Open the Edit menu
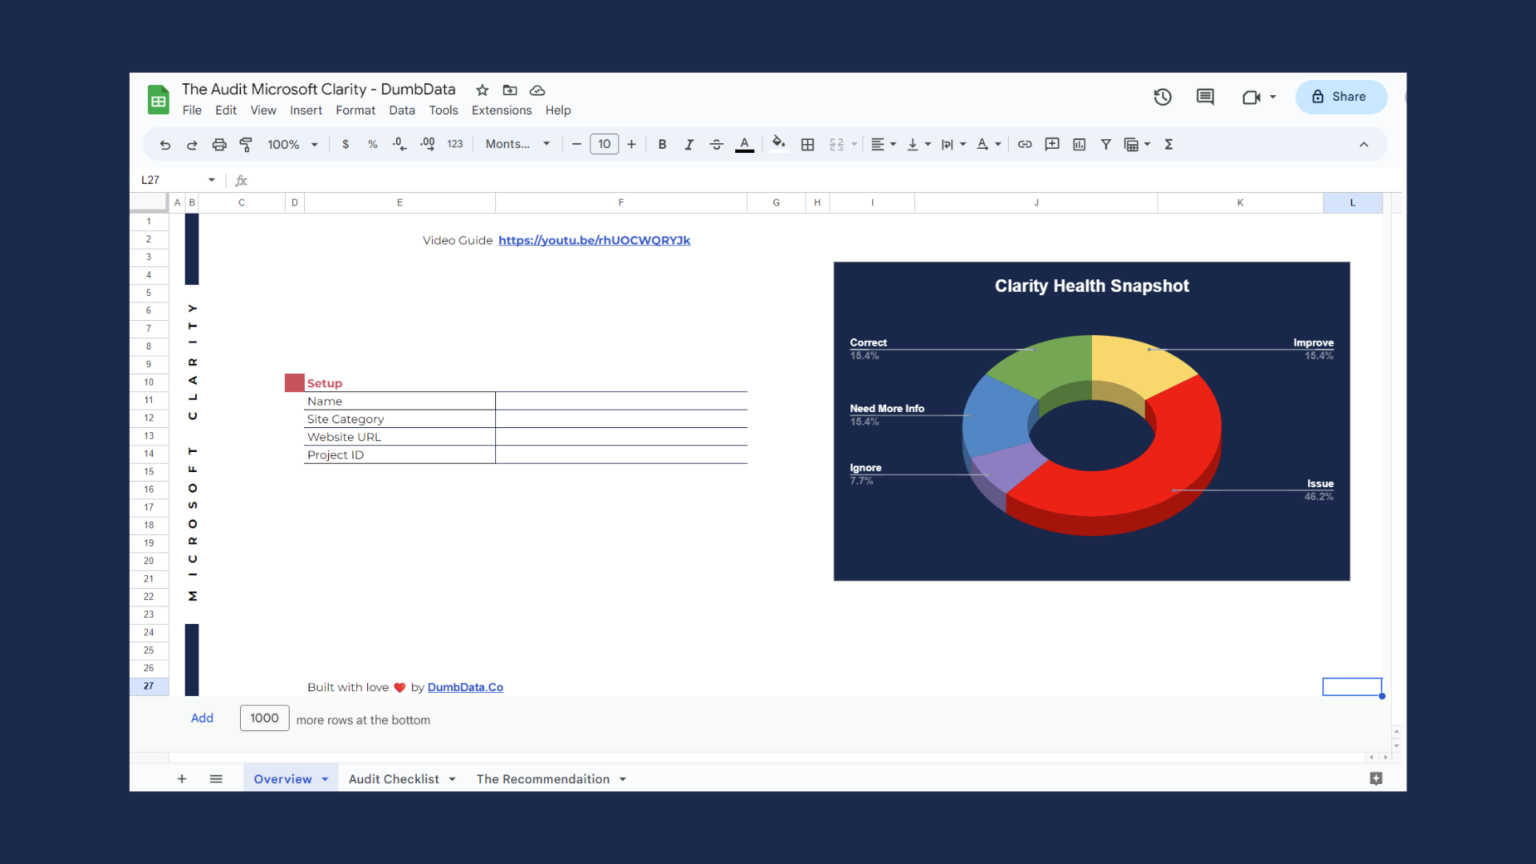The width and height of the screenshot is (1536, 864). [x=226, y=111]
